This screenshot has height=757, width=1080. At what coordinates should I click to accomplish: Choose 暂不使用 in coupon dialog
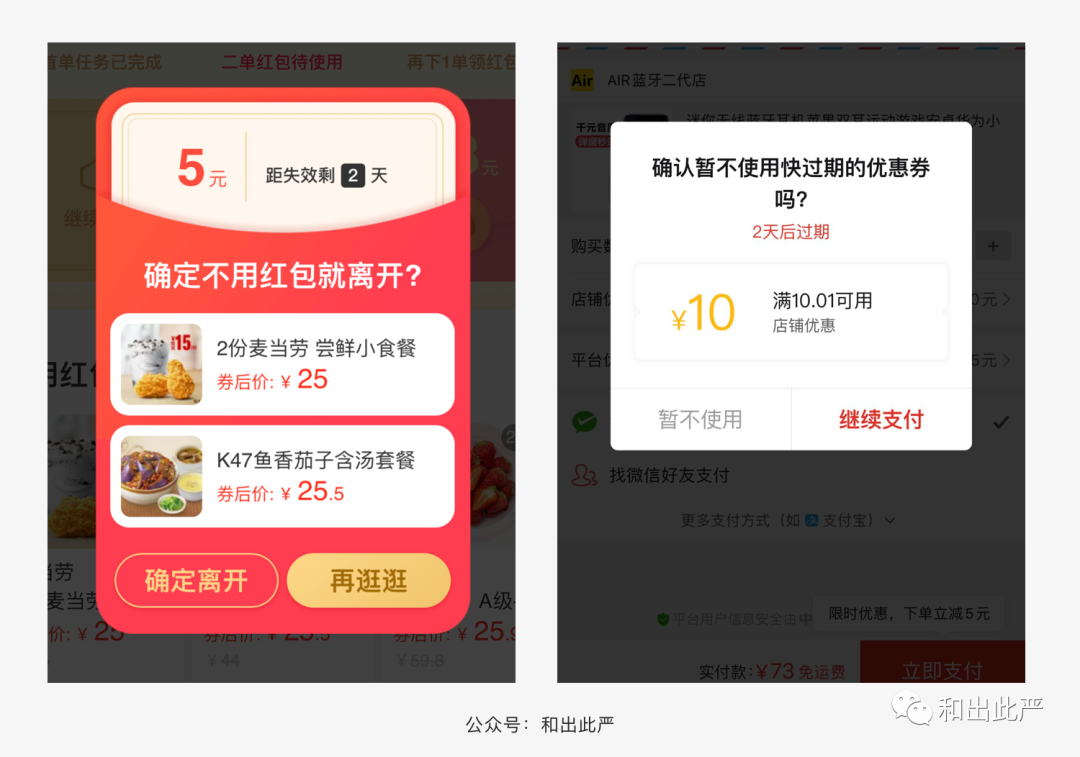700,419
